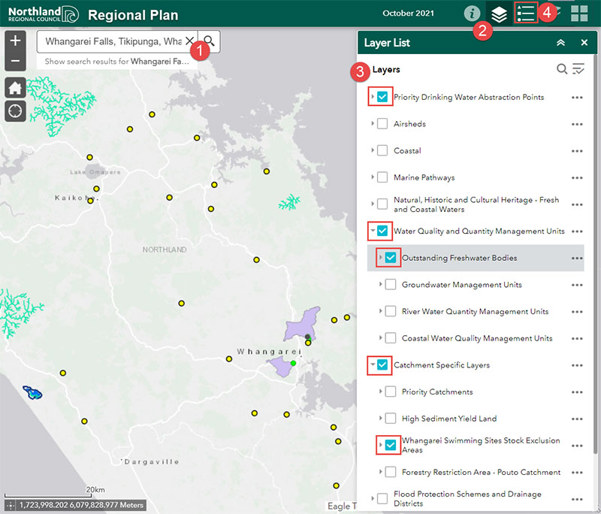Expand High Sediment Yield Land sublayer
The width and height of the screenshot is (601, 514).
(x=380, y=418)
